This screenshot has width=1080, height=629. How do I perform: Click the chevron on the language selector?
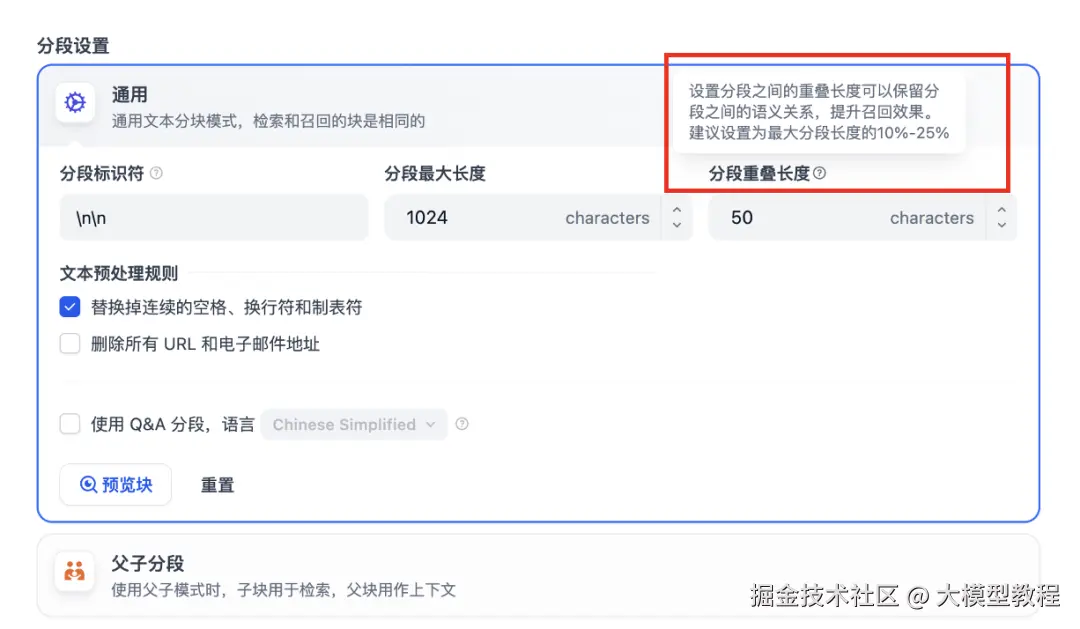[431, 424]
